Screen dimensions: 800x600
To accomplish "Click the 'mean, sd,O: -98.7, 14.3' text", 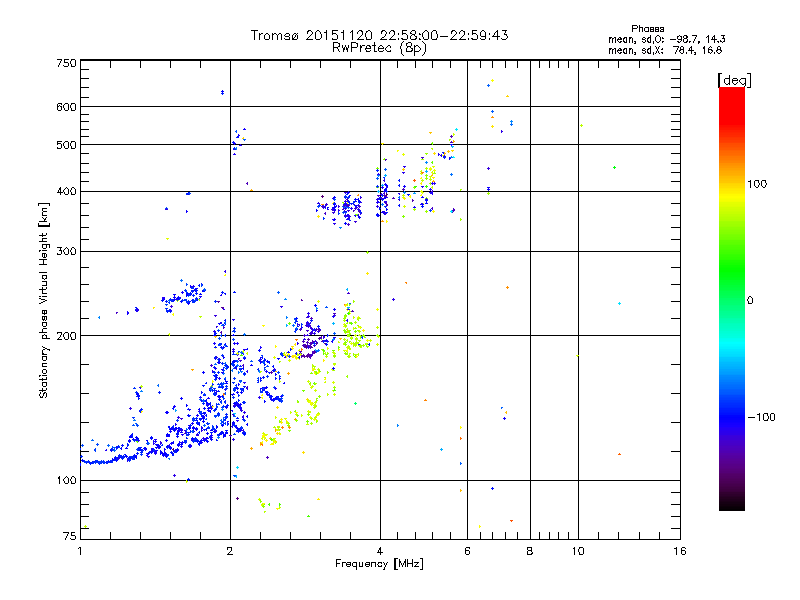I will pos(666,39).
